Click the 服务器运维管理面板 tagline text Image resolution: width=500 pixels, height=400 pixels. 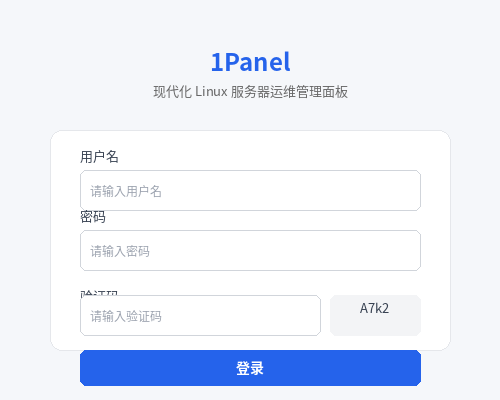(x=289, y=92)
